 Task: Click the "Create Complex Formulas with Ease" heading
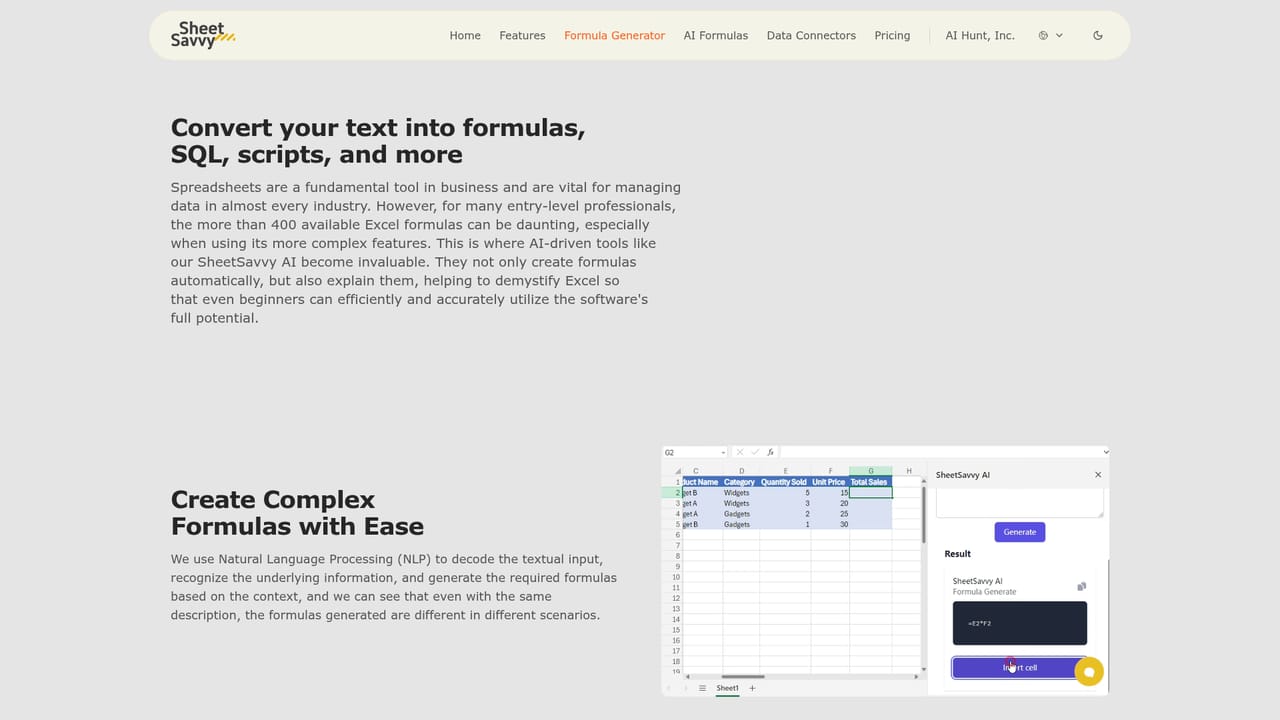(297, 513)
